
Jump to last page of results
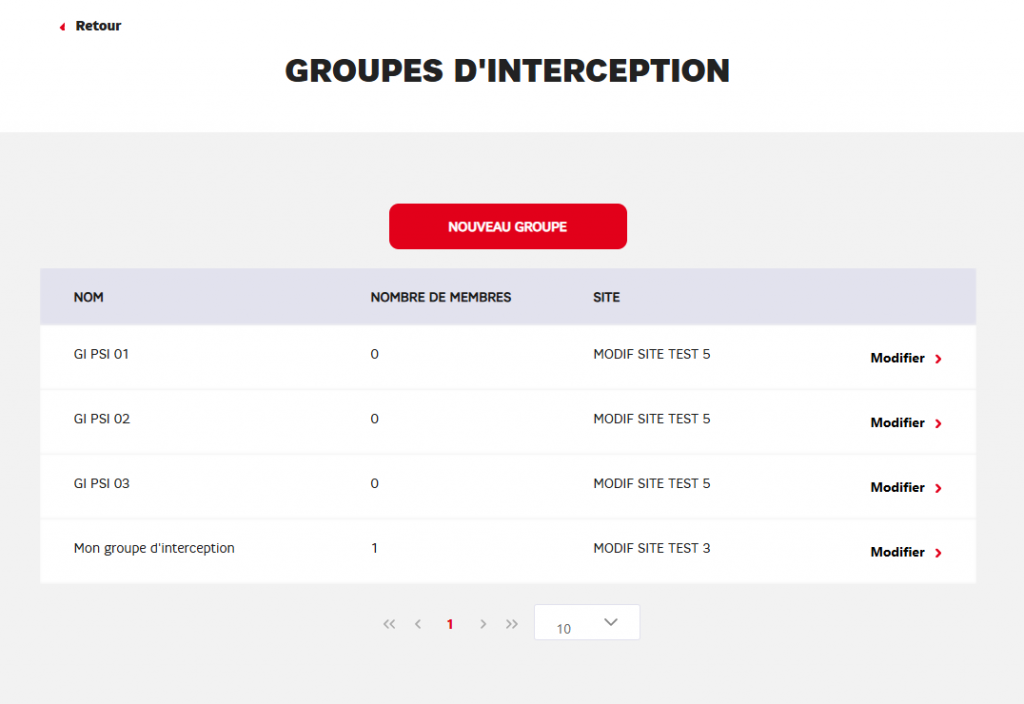coord(512,624)
